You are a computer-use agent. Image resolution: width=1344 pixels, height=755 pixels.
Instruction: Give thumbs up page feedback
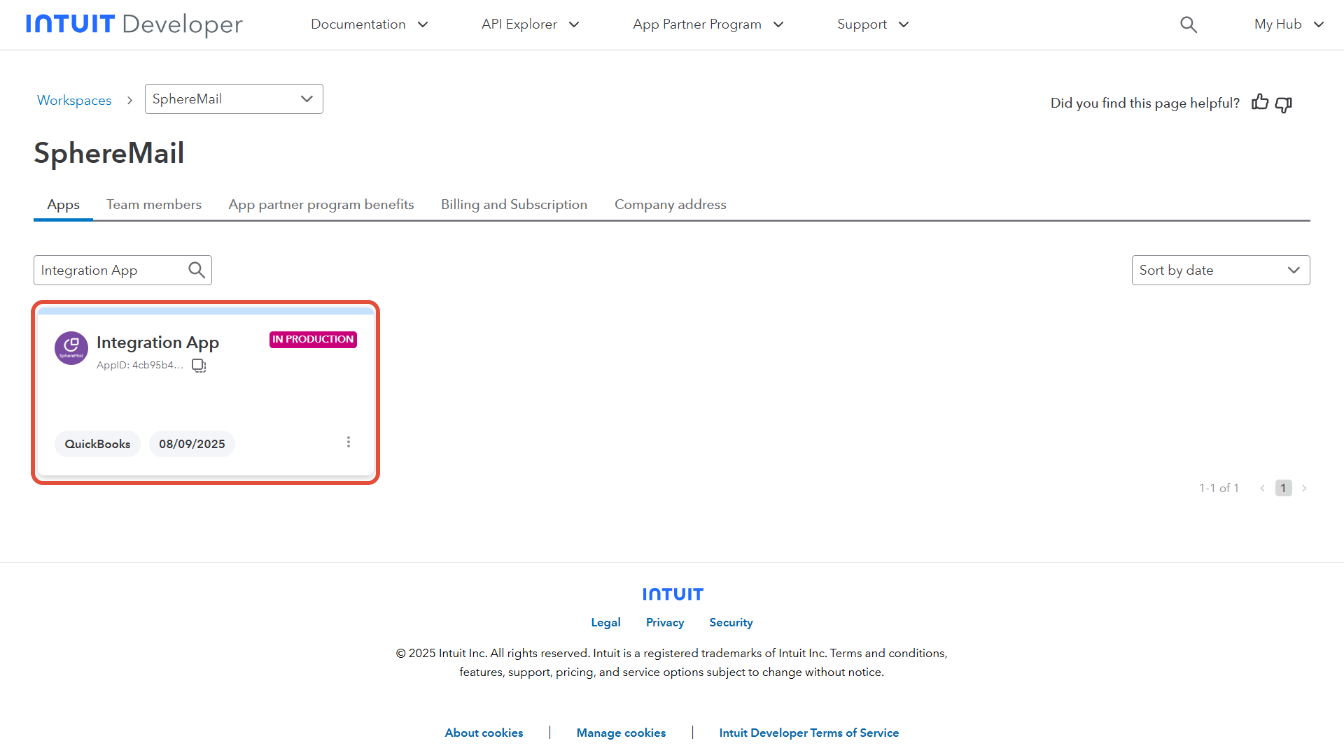[1260, 102]
